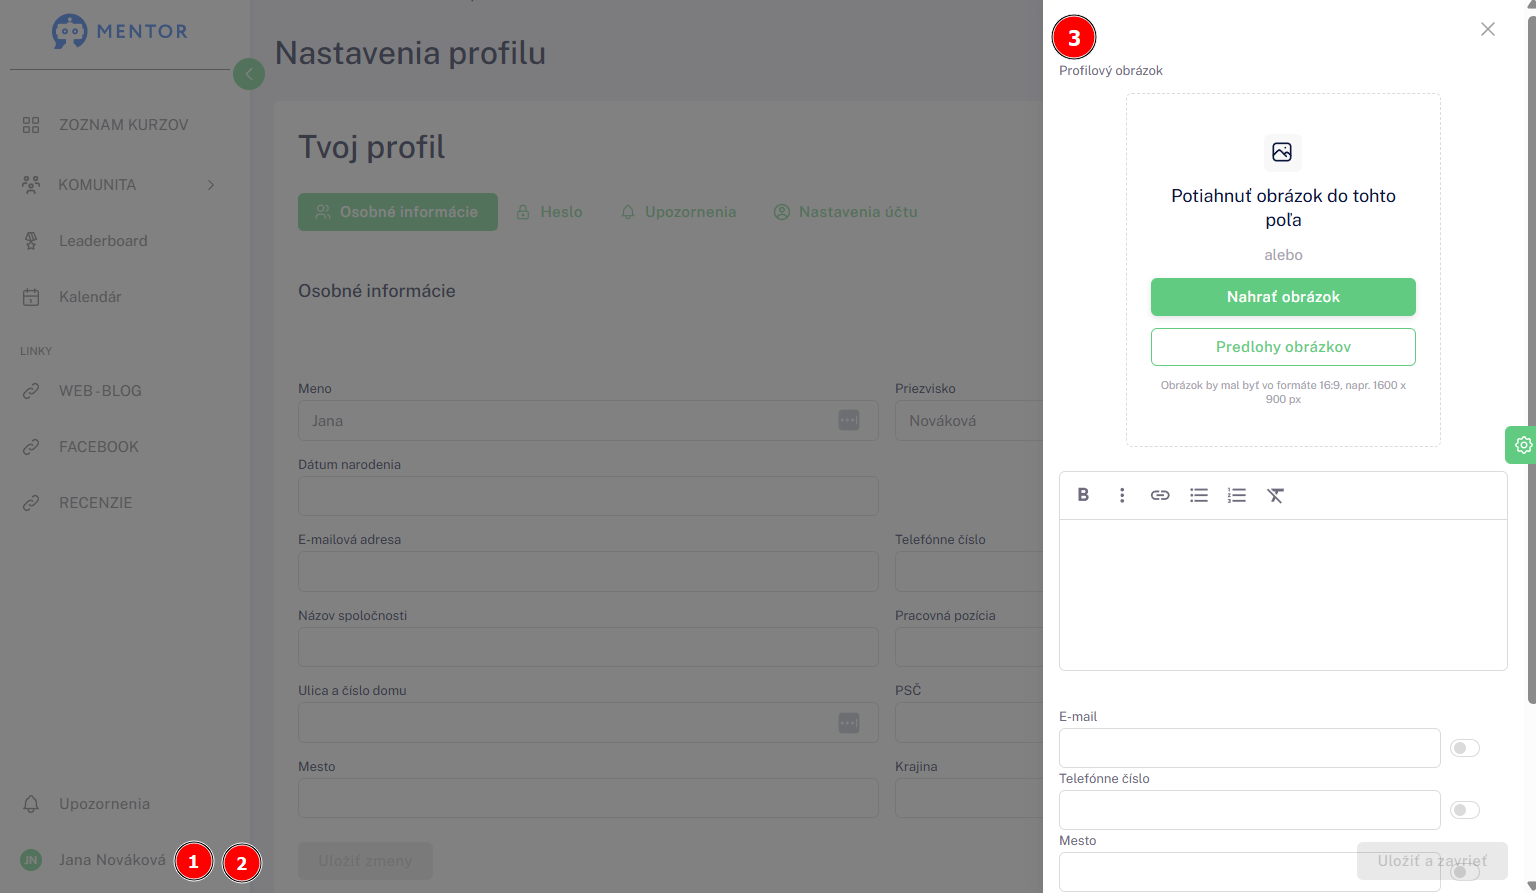Toggle bold in the text editor toolbar
1536x893 pixels.
(1083, 495)
